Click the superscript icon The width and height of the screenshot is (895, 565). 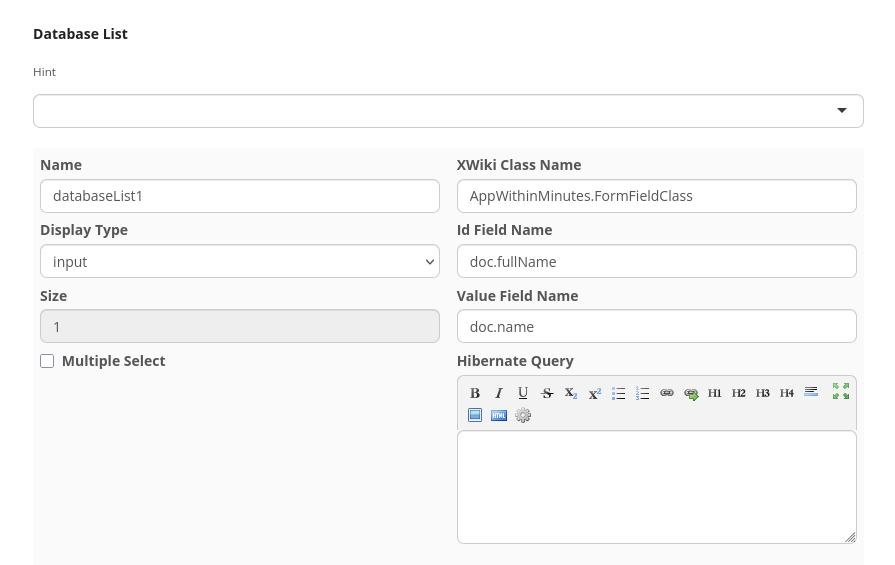point(595,393)
